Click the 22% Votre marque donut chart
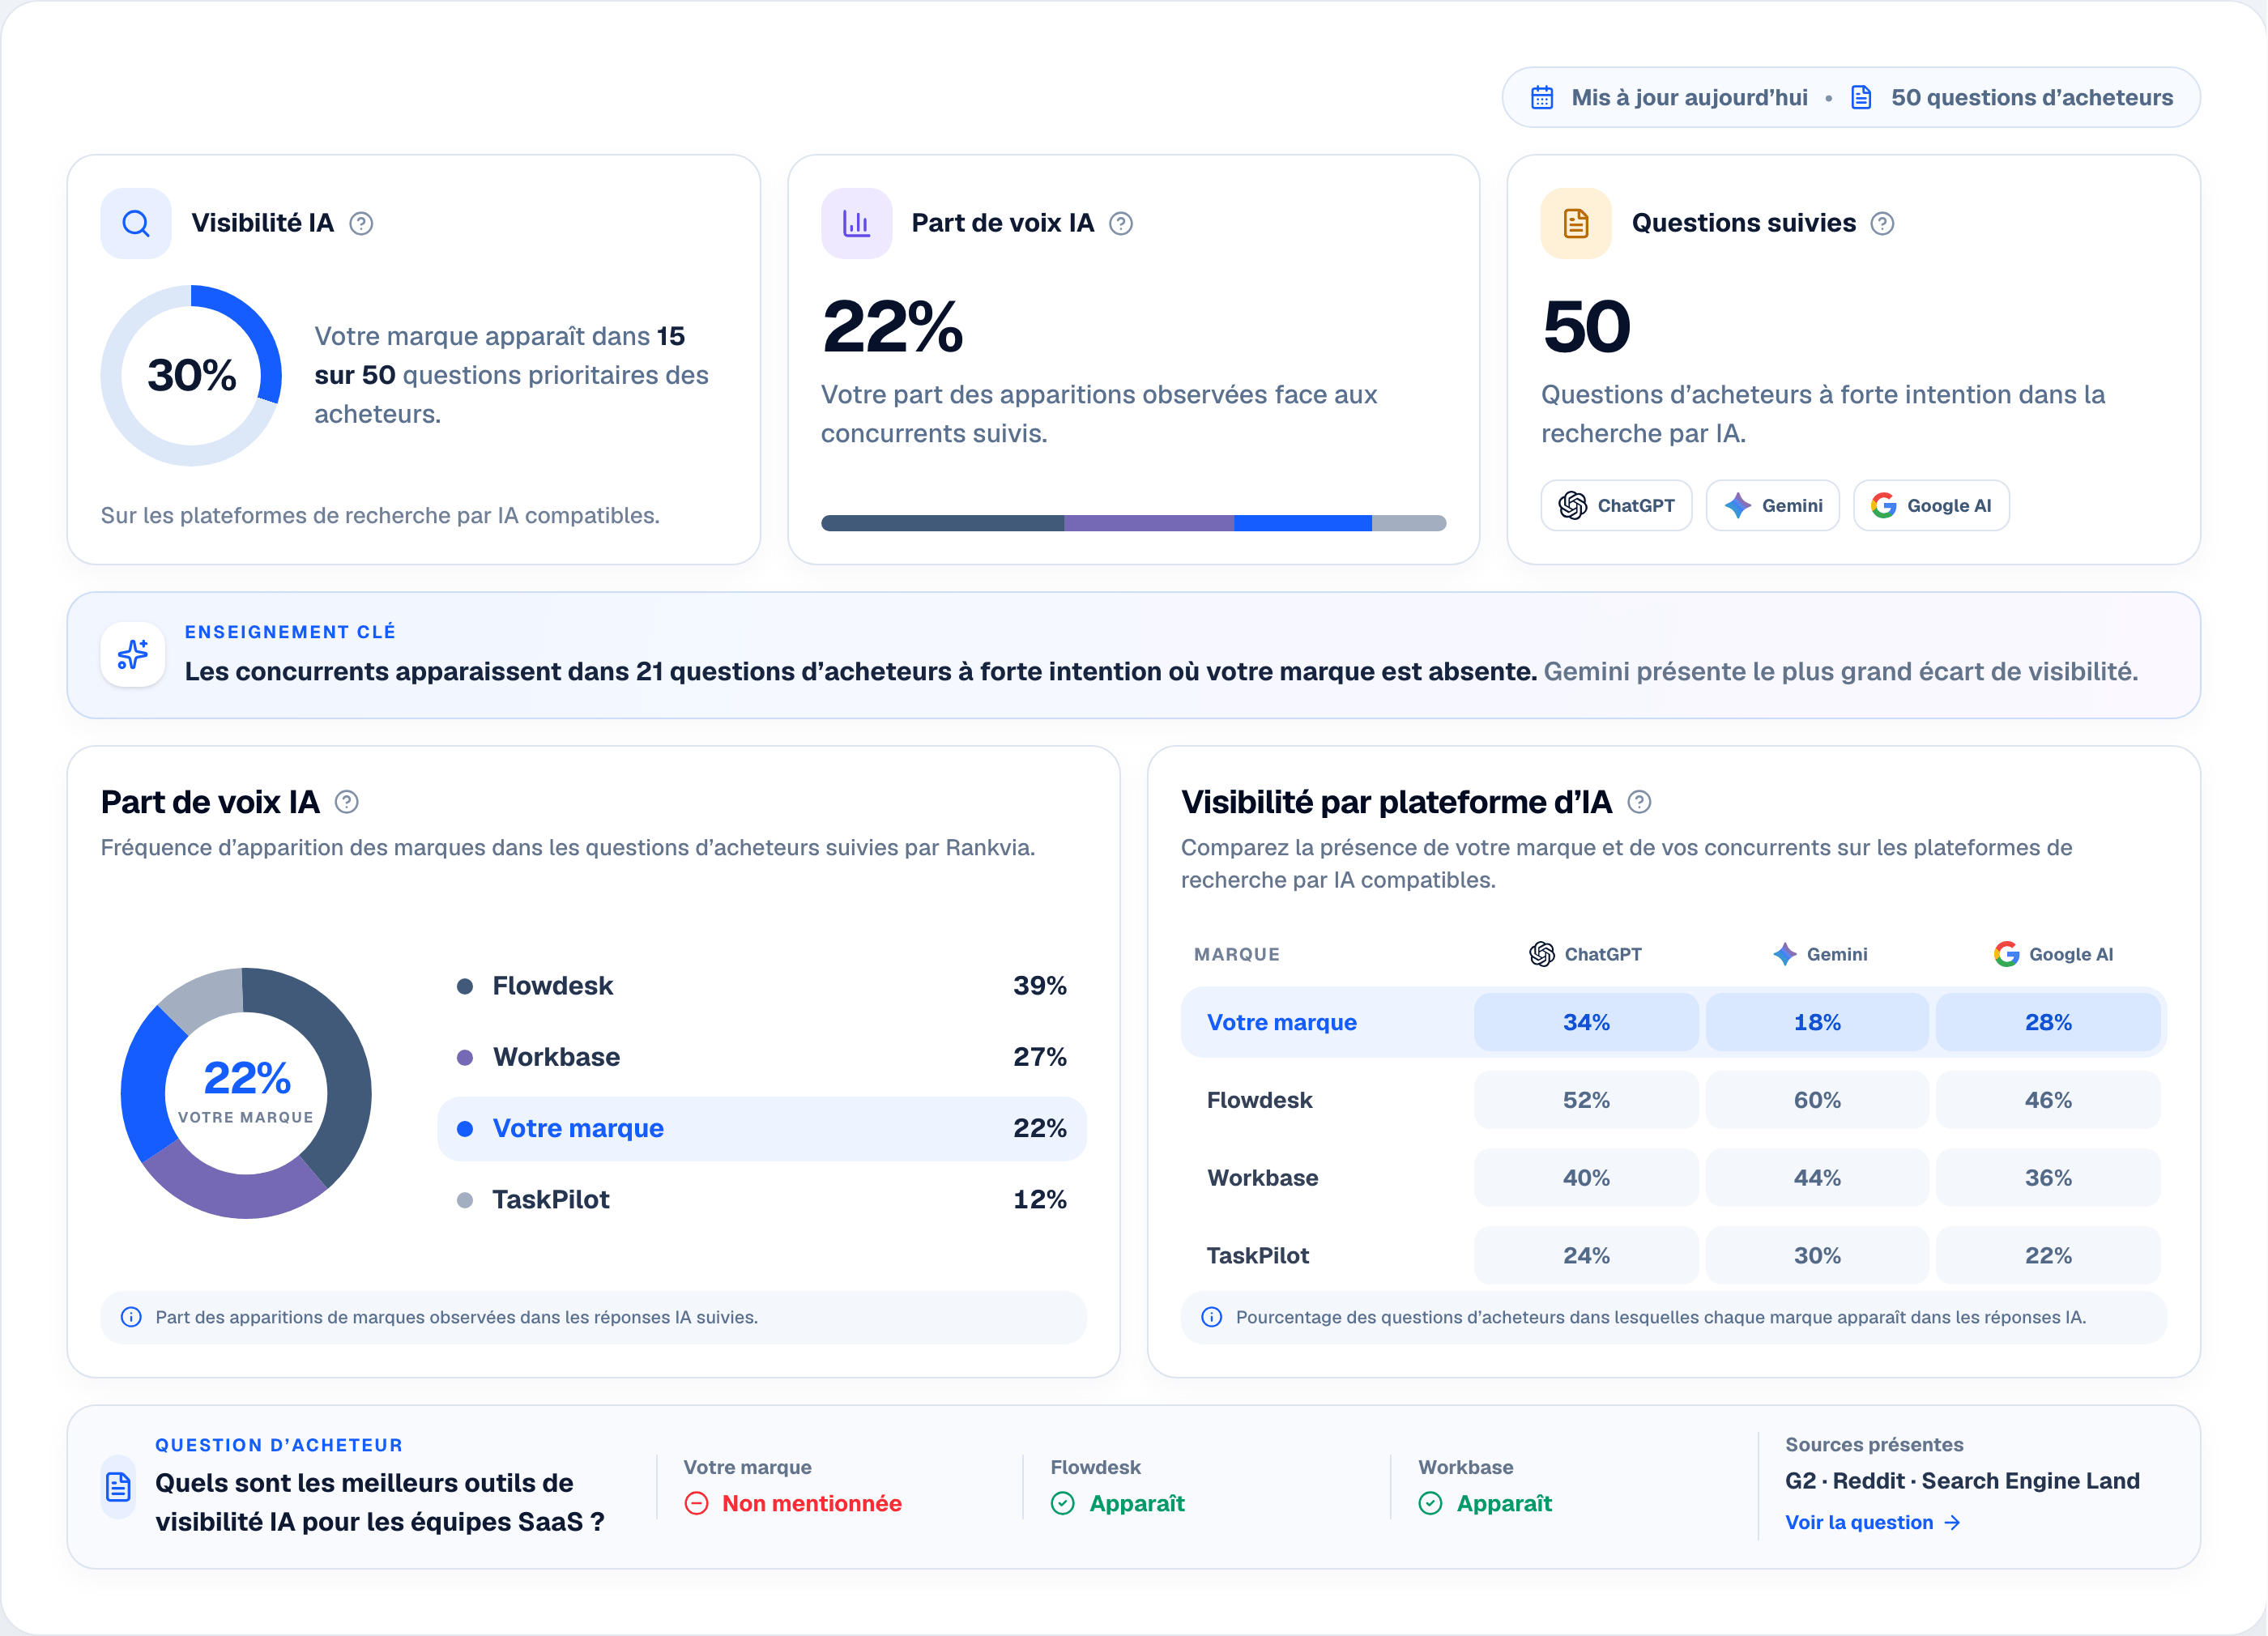Image resolution: width=2268 pixels, height=1636 pixels. 246,1093
